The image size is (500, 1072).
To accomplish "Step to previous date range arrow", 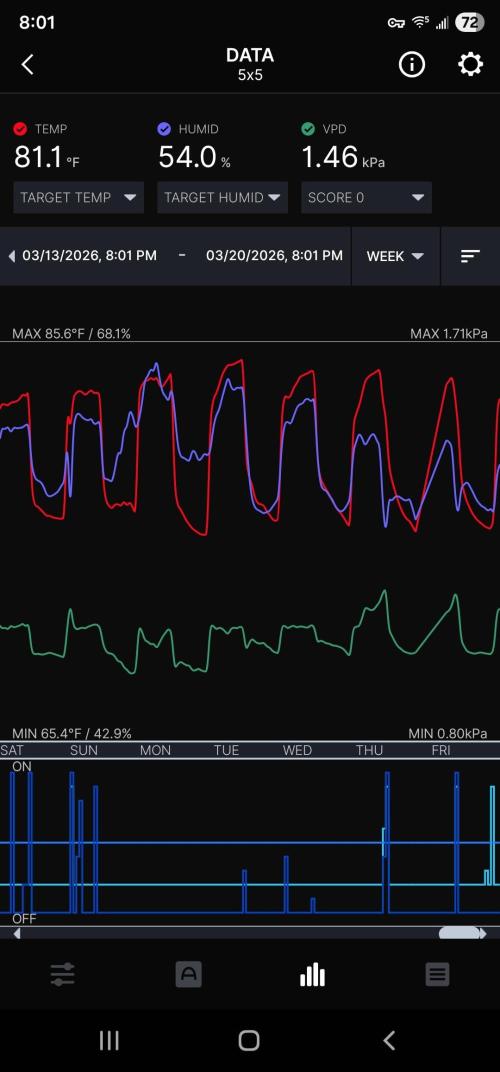I will coord(11,256).
